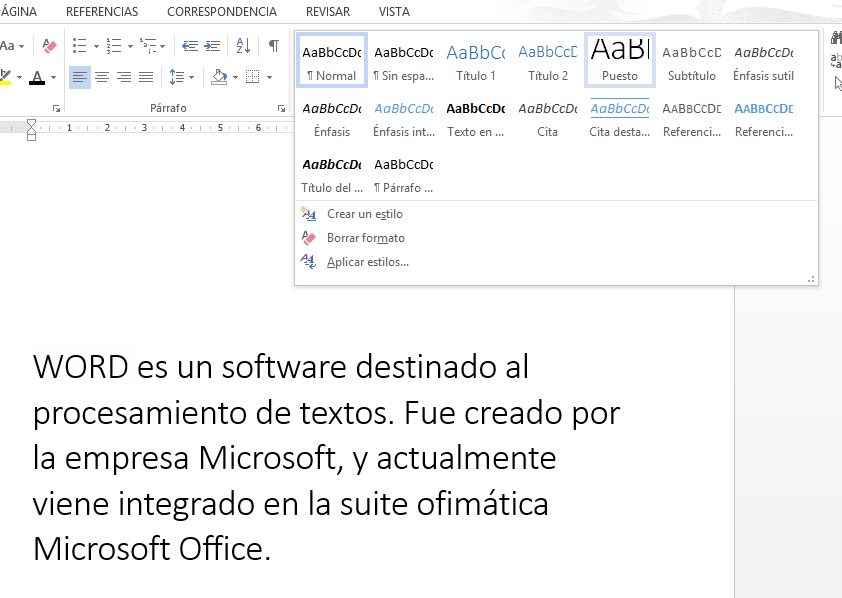This screenshot has width=842, height=598.
Task: Click the ruler indent marker
Action: pyautogui.click(x=31, y=130)
